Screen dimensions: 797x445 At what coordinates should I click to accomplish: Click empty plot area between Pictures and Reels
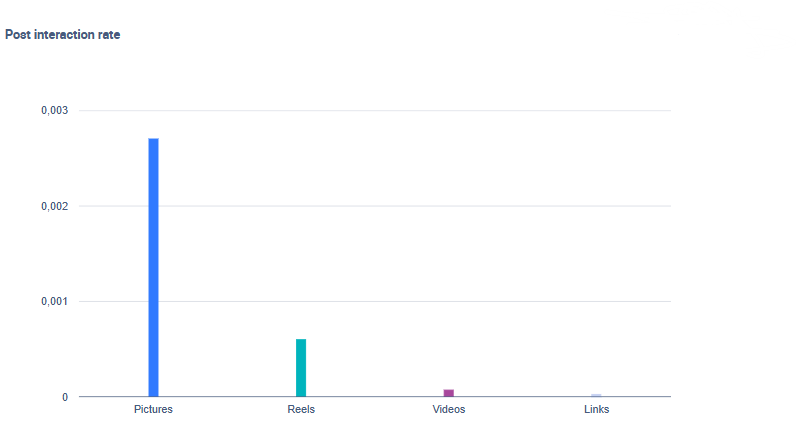[x=227, y=250]
